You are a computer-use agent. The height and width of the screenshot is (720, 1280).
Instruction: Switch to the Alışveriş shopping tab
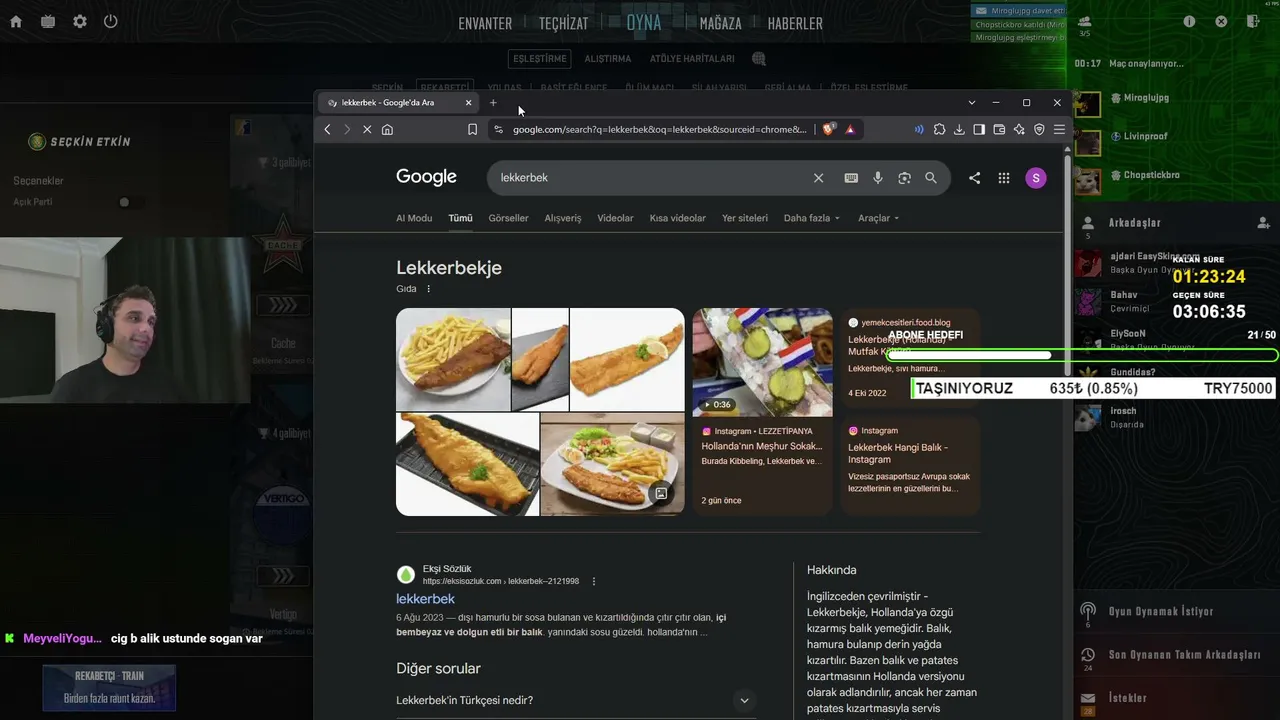click(563, 218)
